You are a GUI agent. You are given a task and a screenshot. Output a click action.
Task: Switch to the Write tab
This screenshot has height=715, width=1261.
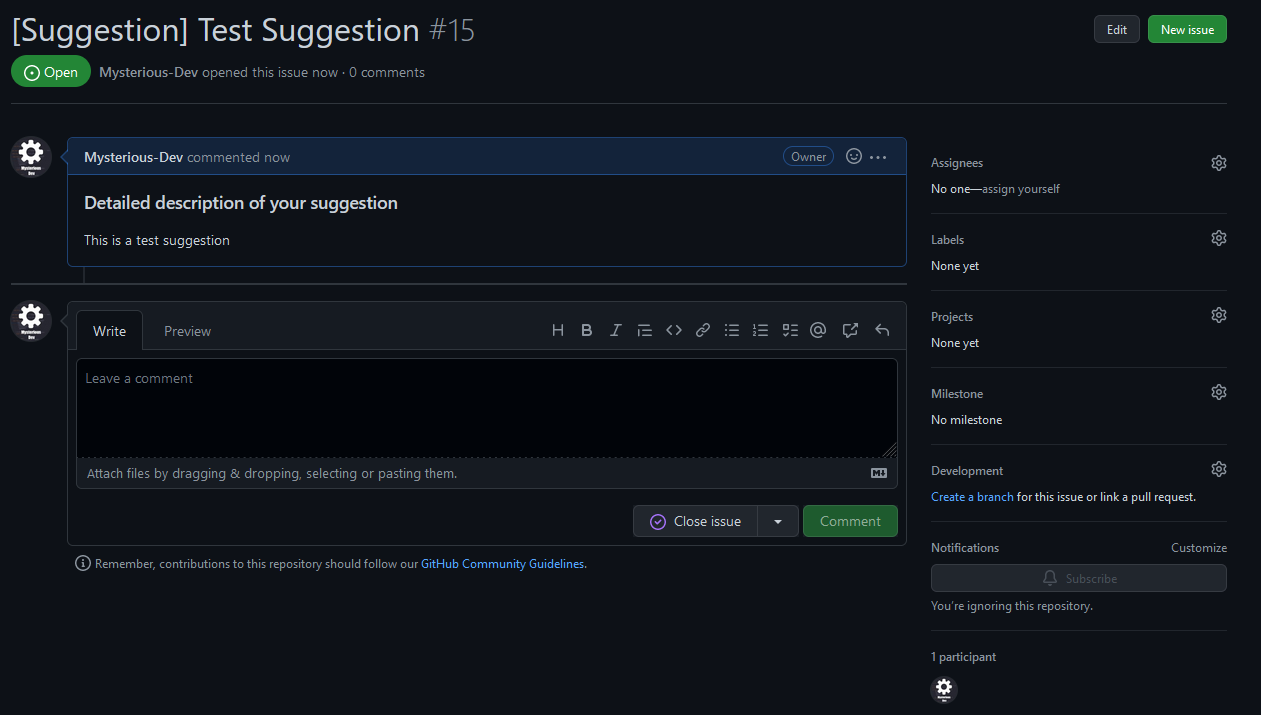coord(110,331)
